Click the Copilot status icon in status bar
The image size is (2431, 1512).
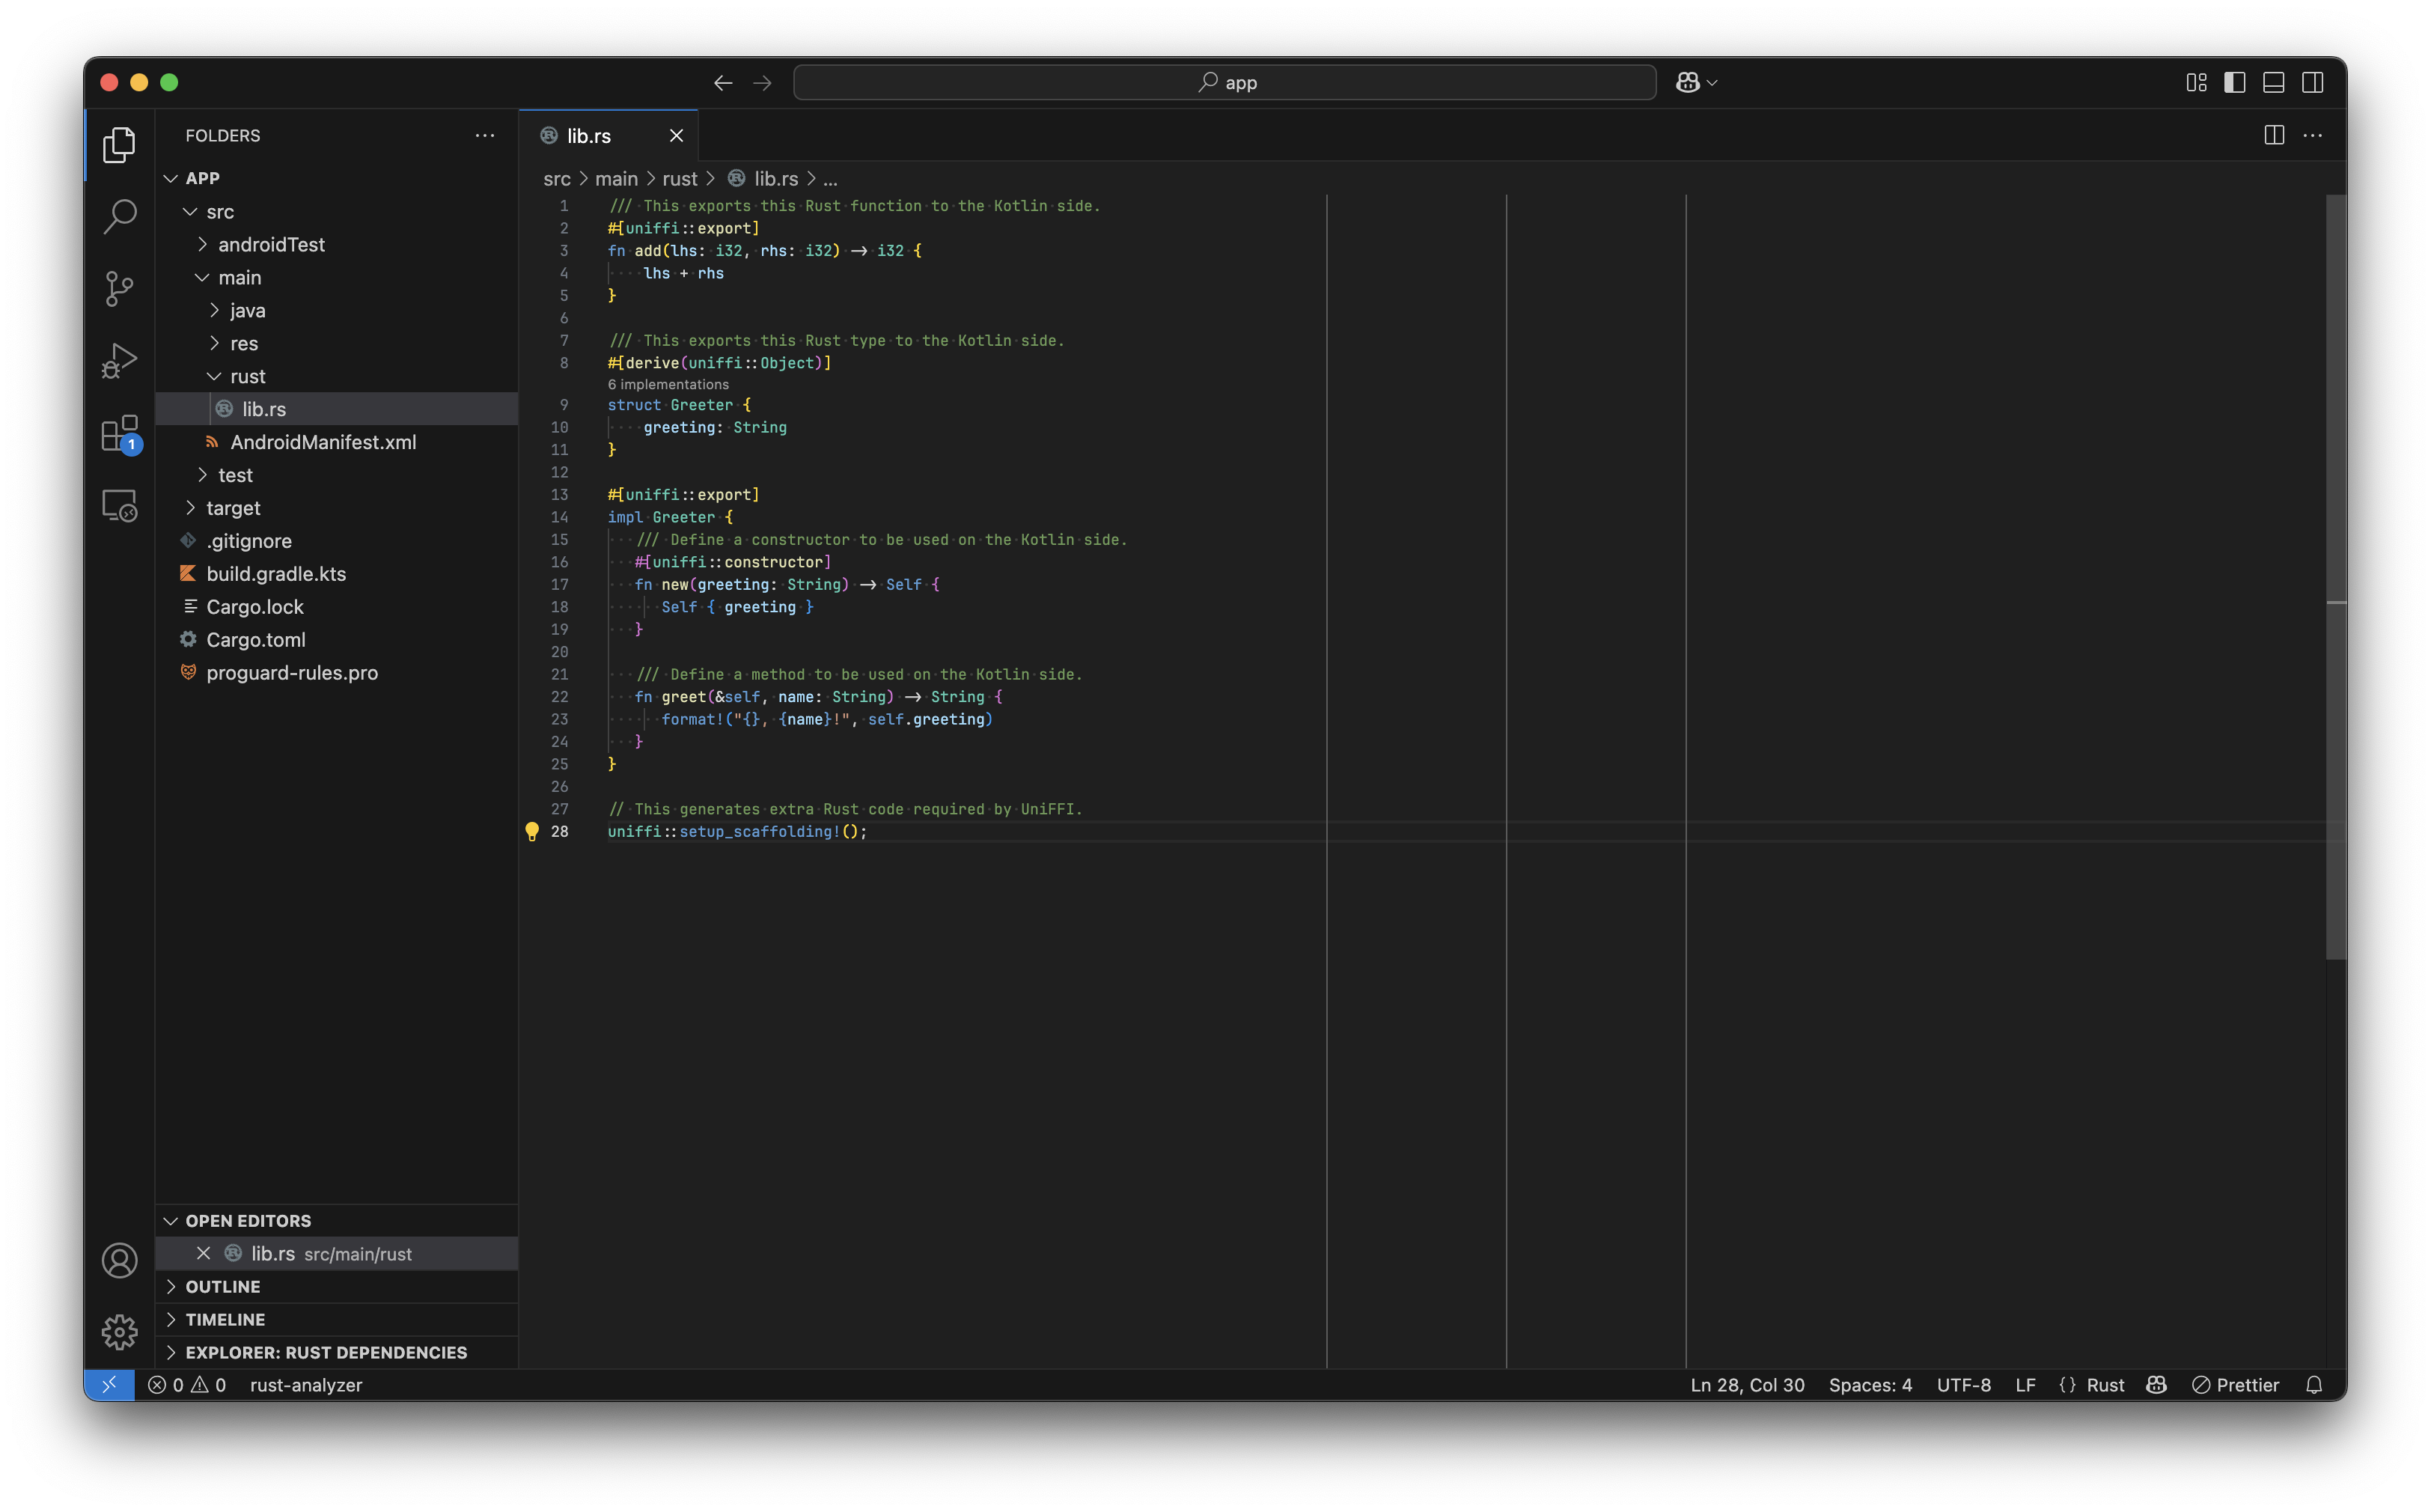click(x=2156, y=1384)
